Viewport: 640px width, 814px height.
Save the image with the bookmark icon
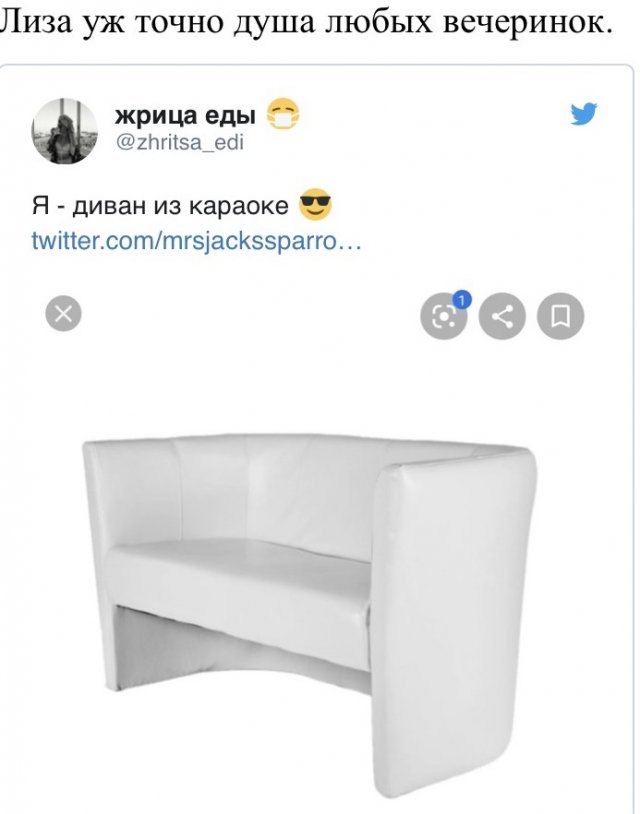(x=560, y=316)
